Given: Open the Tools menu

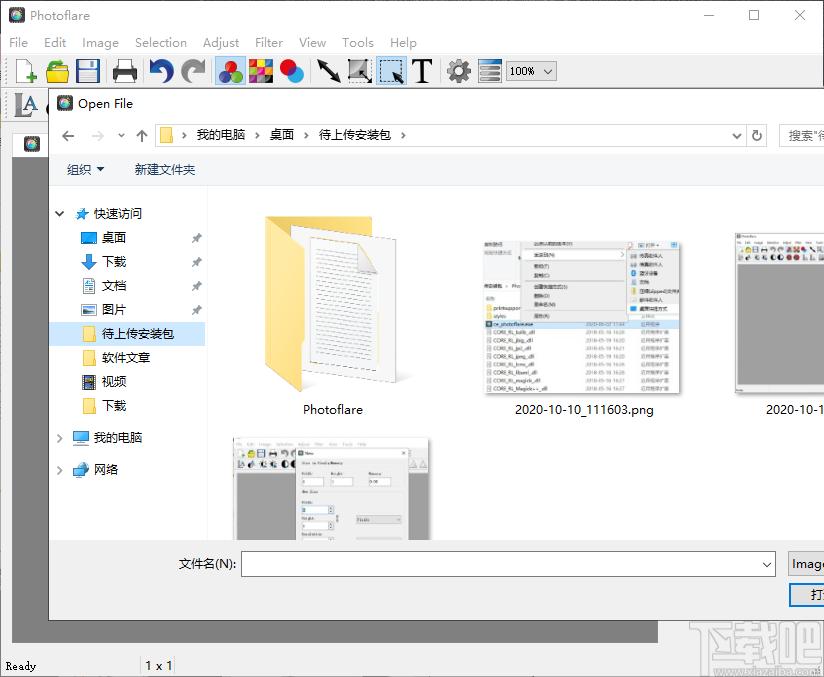Looking at the screenshot, I should click(x=358, y=43).
